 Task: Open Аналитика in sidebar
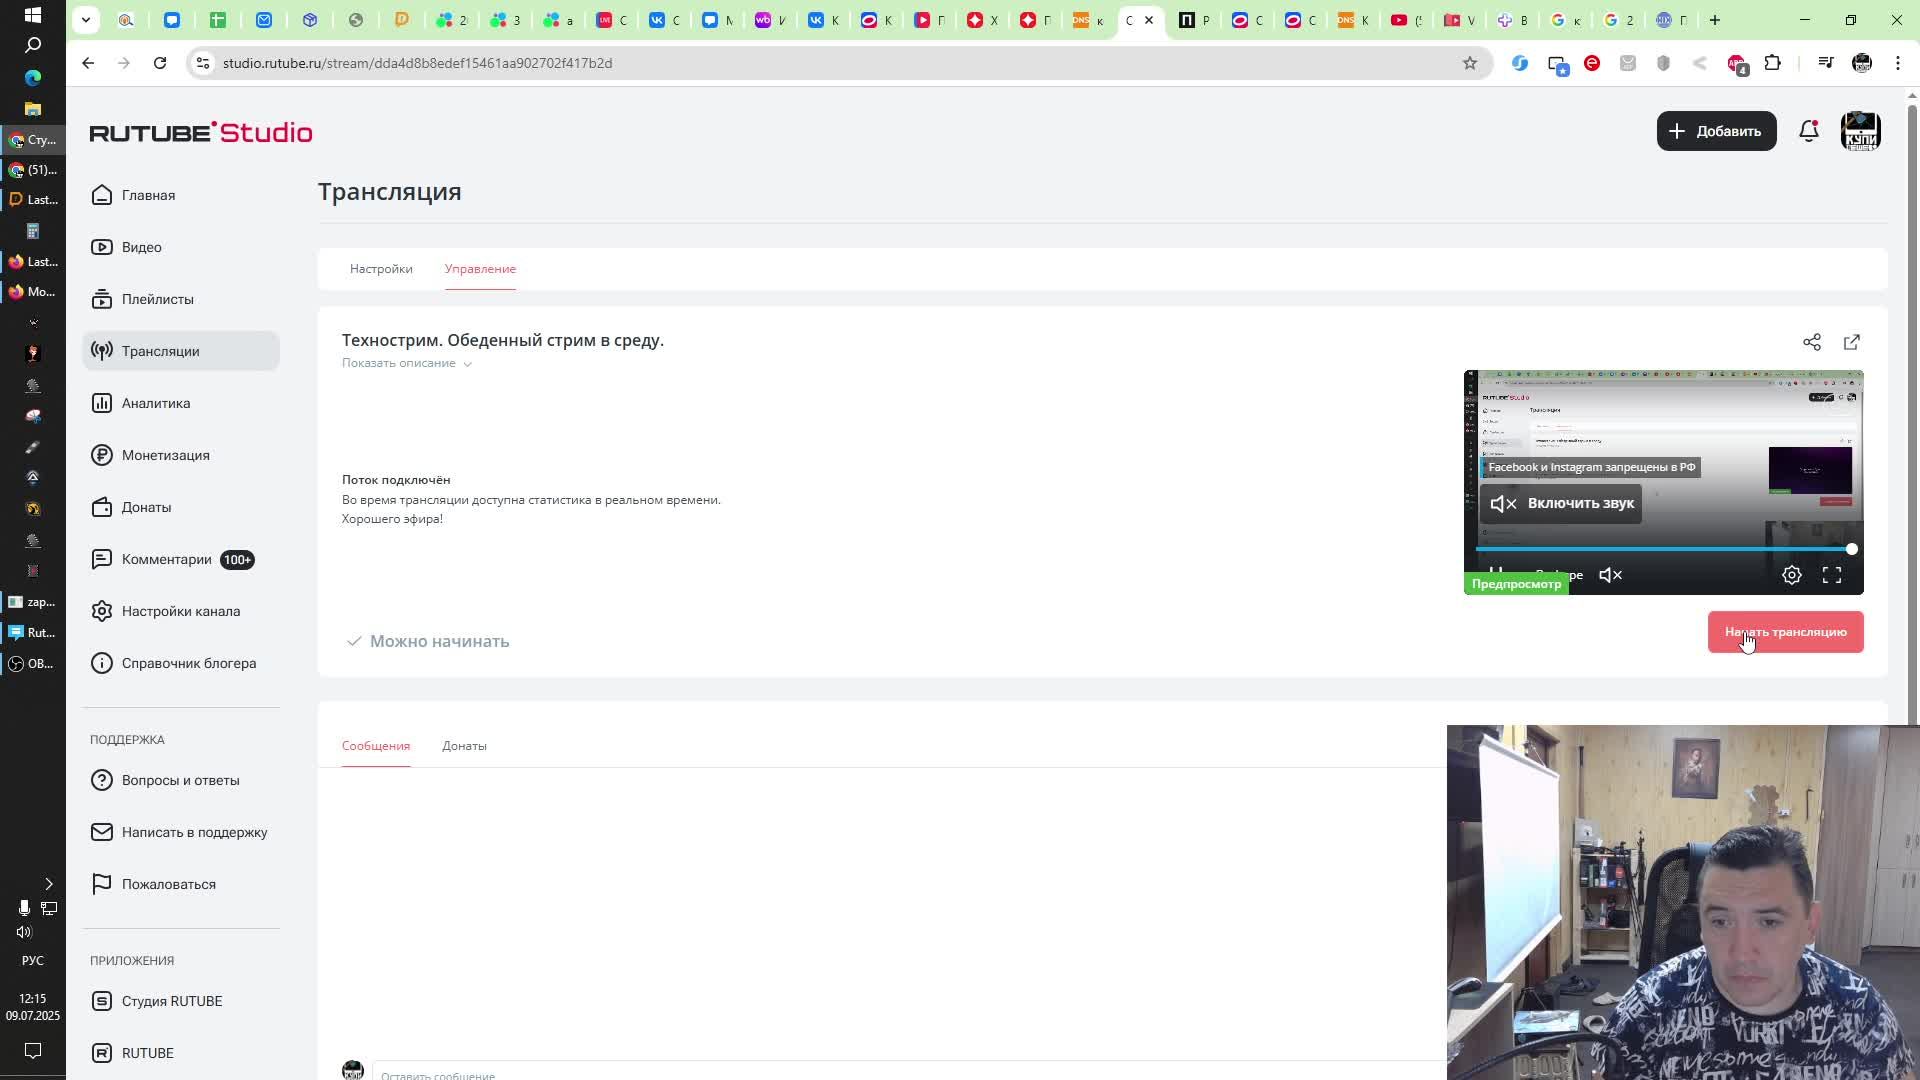[155, 403]
